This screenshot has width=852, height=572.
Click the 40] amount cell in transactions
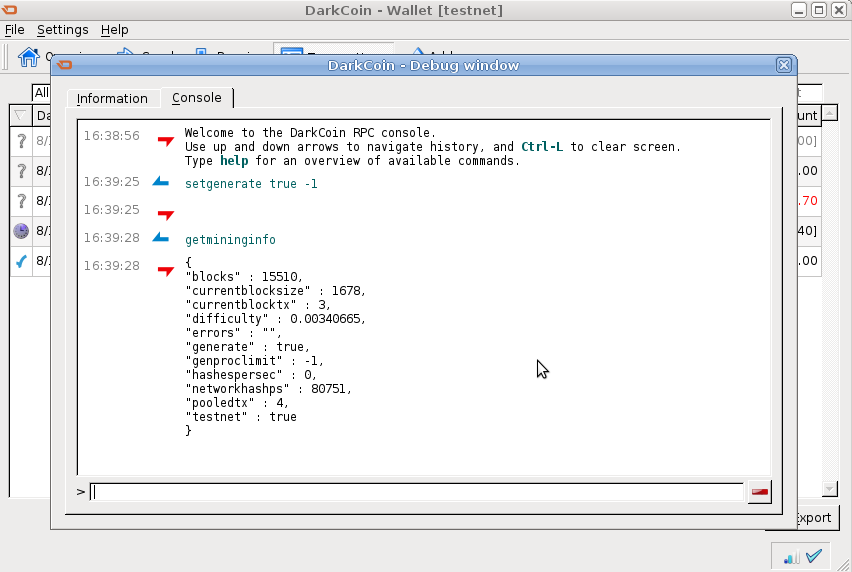(x=807, y=231)
